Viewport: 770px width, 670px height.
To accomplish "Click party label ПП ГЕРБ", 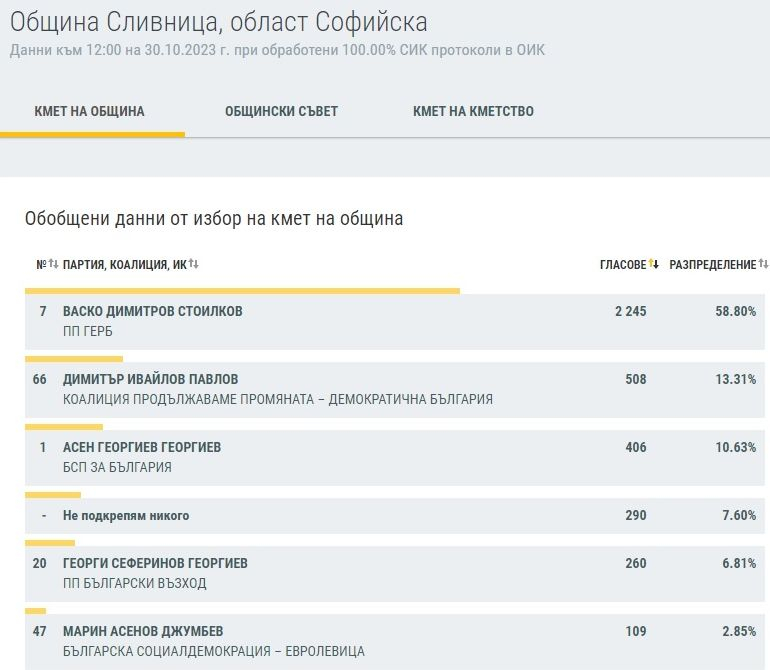I will [x=87, y=332].
